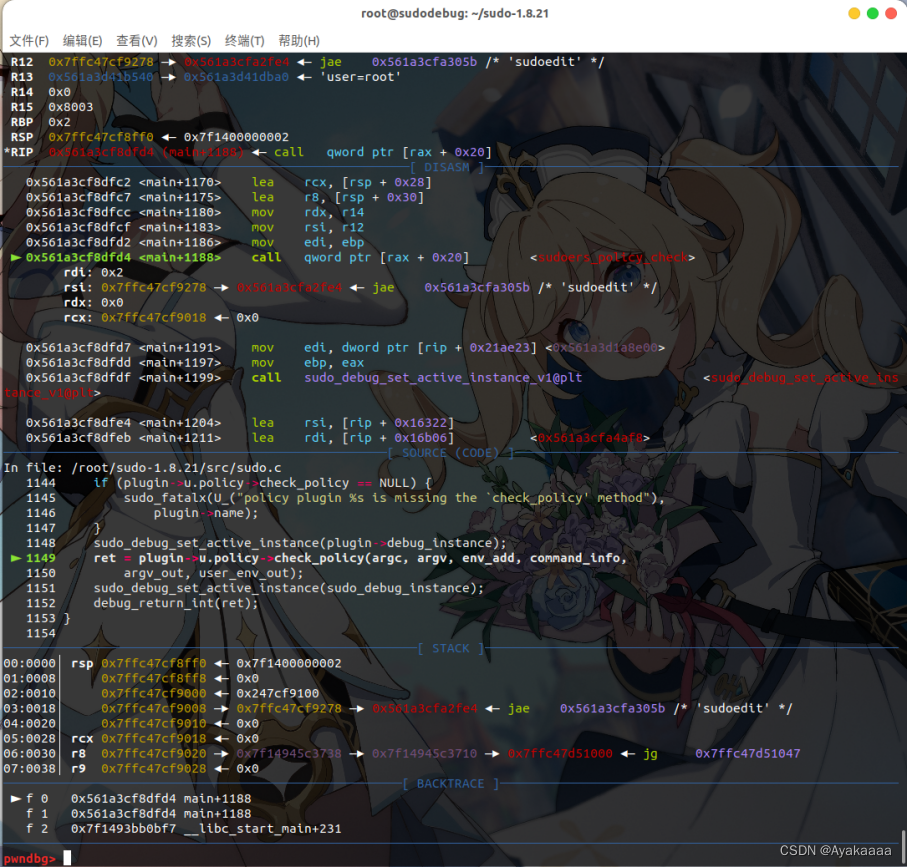Click source line 1148
This screenshot has width=907, height=868.
click(266, 543)
